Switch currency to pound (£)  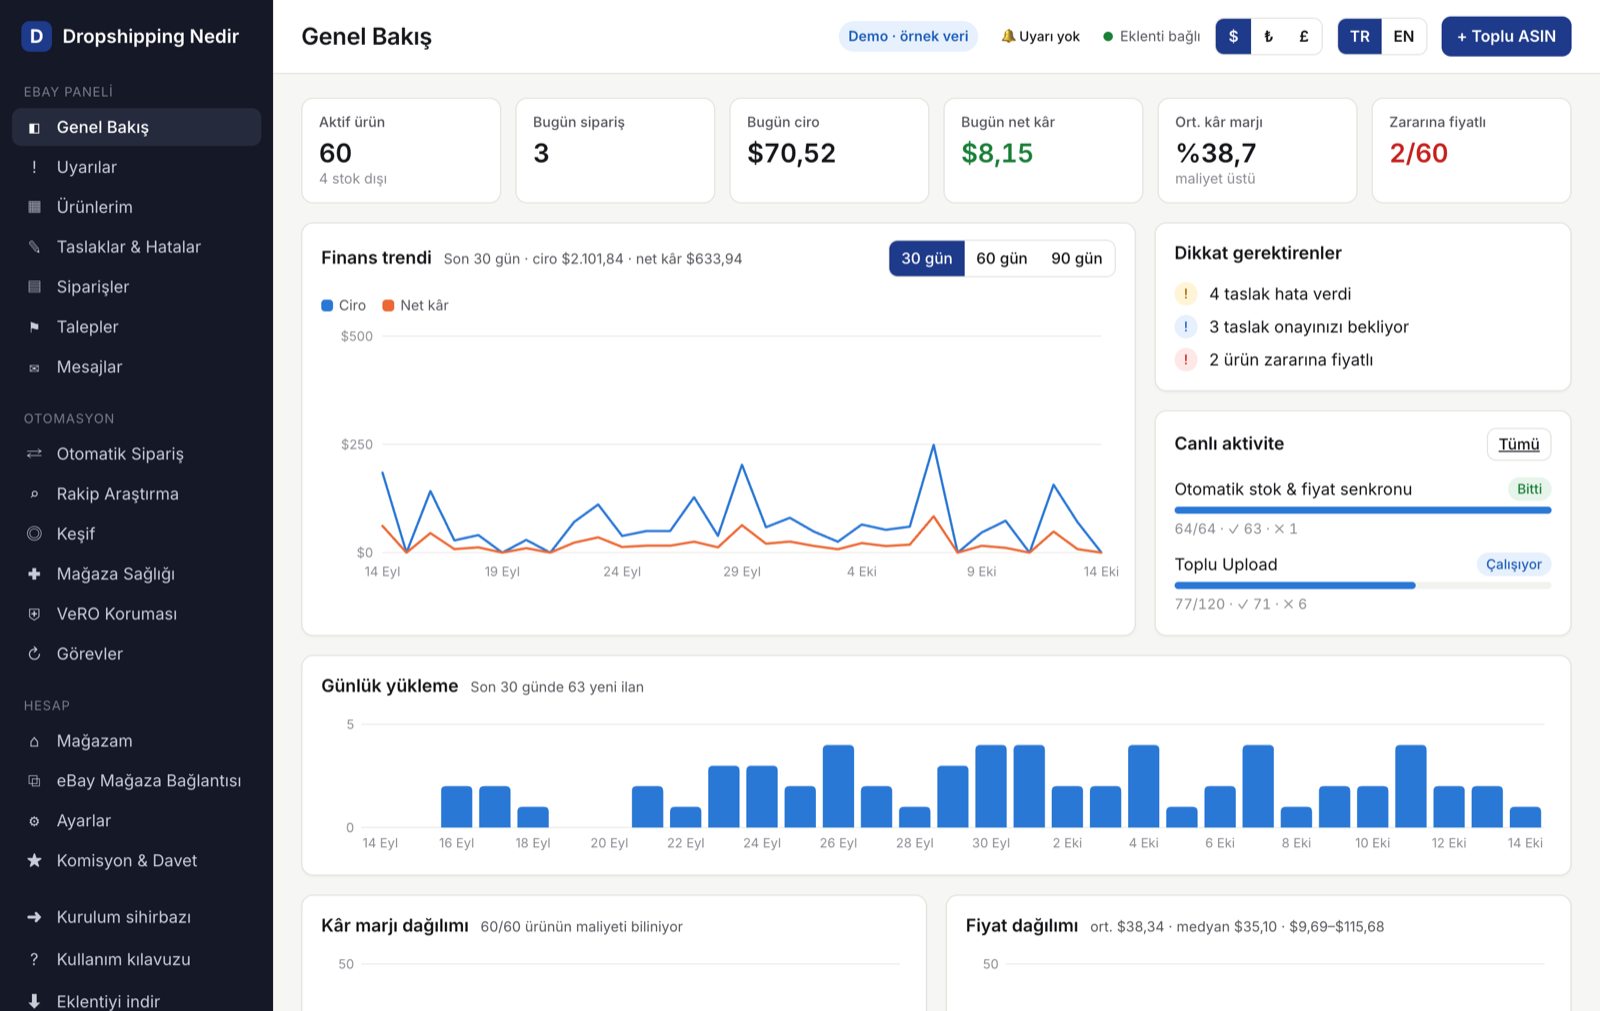[x=1304, y=36]
